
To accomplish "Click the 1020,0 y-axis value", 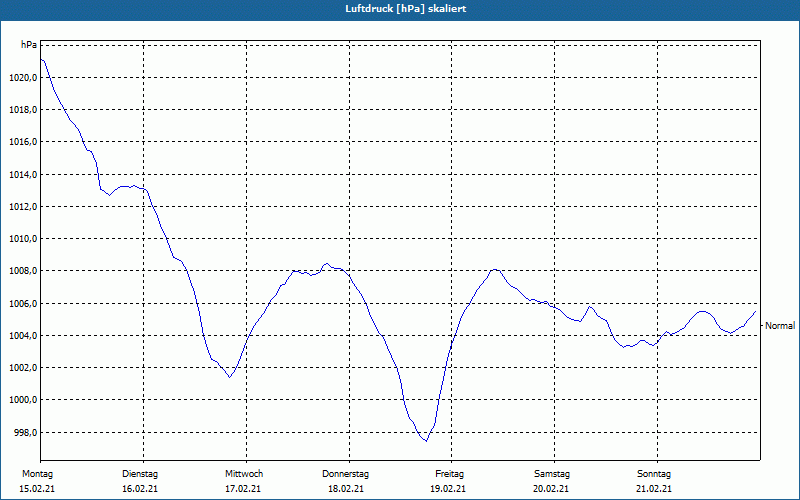I will click(23, 78).
